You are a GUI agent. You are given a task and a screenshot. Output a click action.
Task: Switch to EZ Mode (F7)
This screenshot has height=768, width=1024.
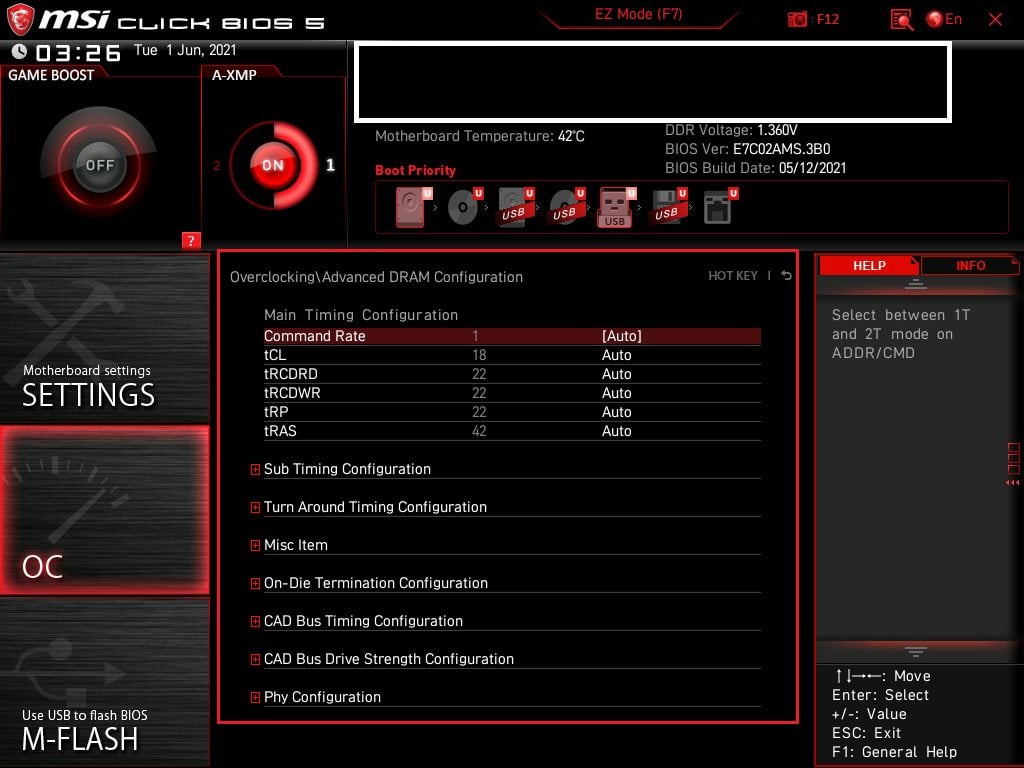pyautogui.click(x=639, y=14)
